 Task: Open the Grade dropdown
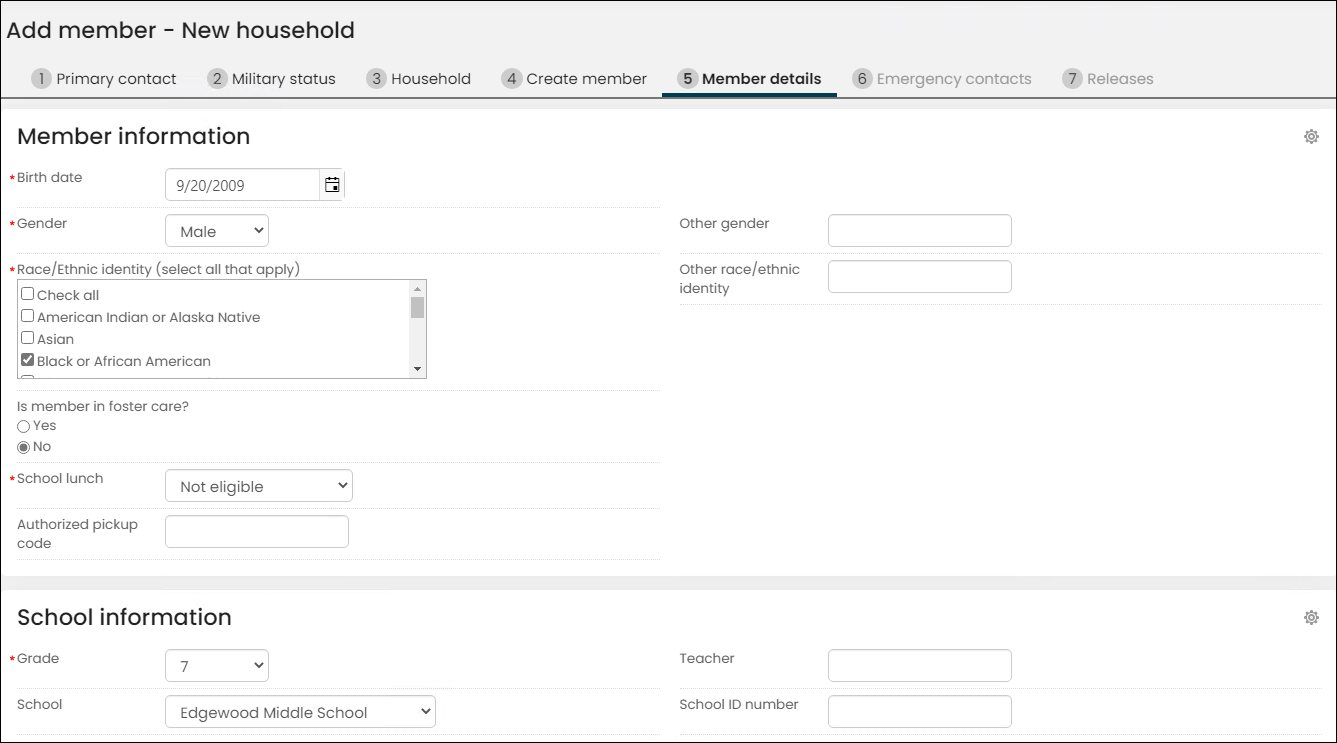(x=217, y=665)
